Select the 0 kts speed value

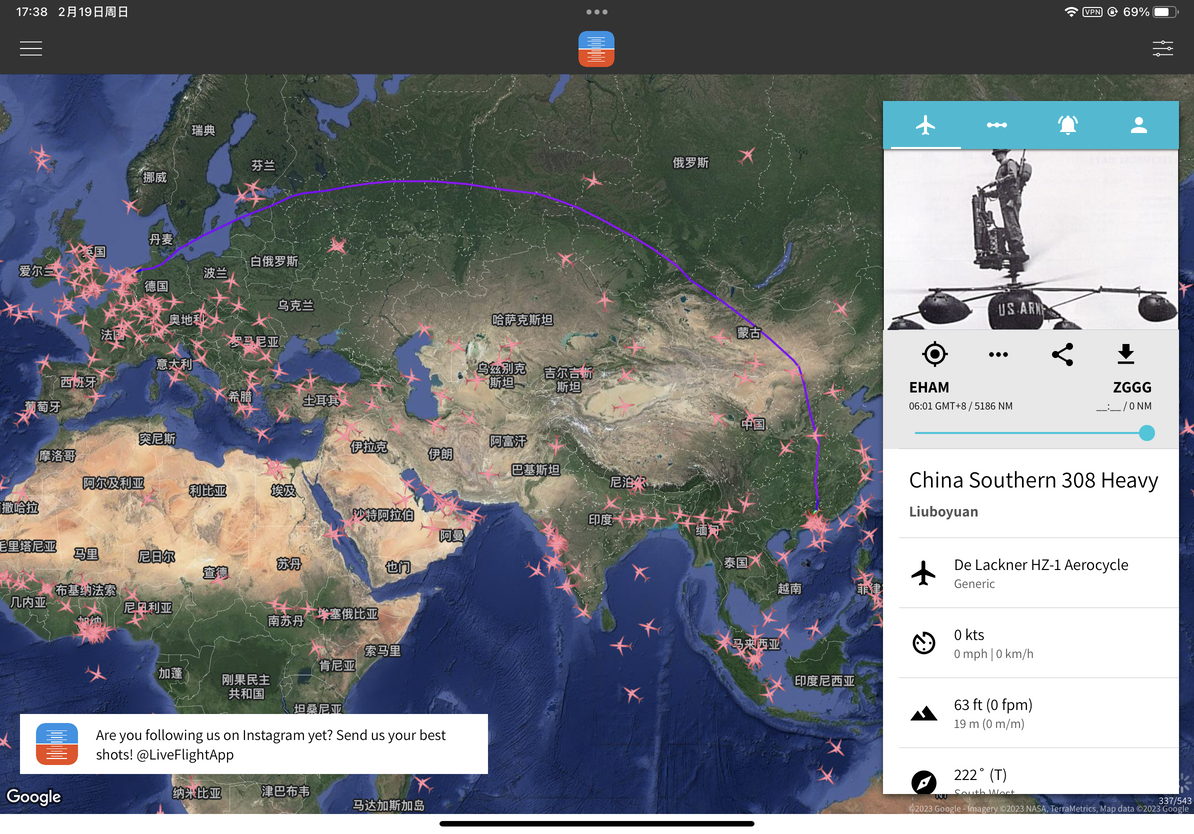(969, 635)
